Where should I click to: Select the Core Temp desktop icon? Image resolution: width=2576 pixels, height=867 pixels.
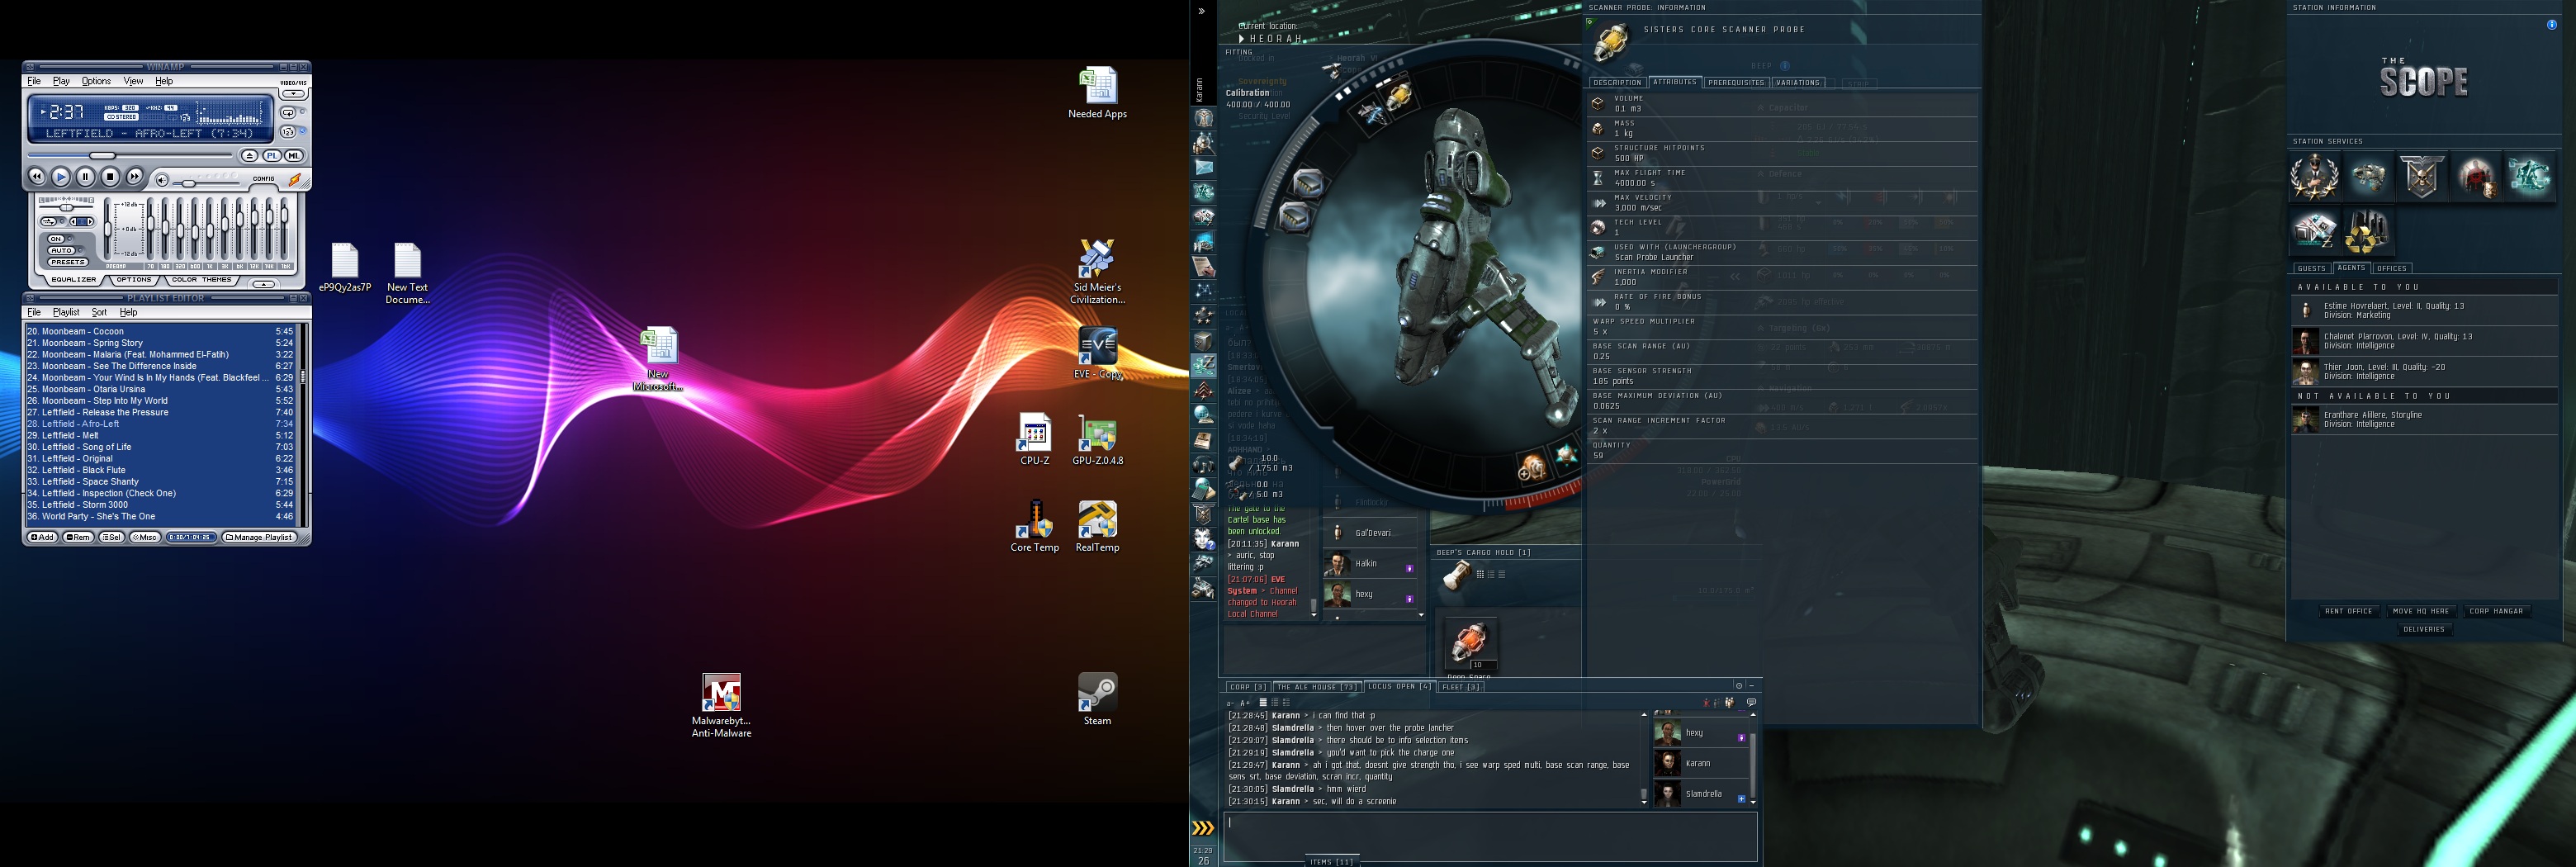point(1035,526)
